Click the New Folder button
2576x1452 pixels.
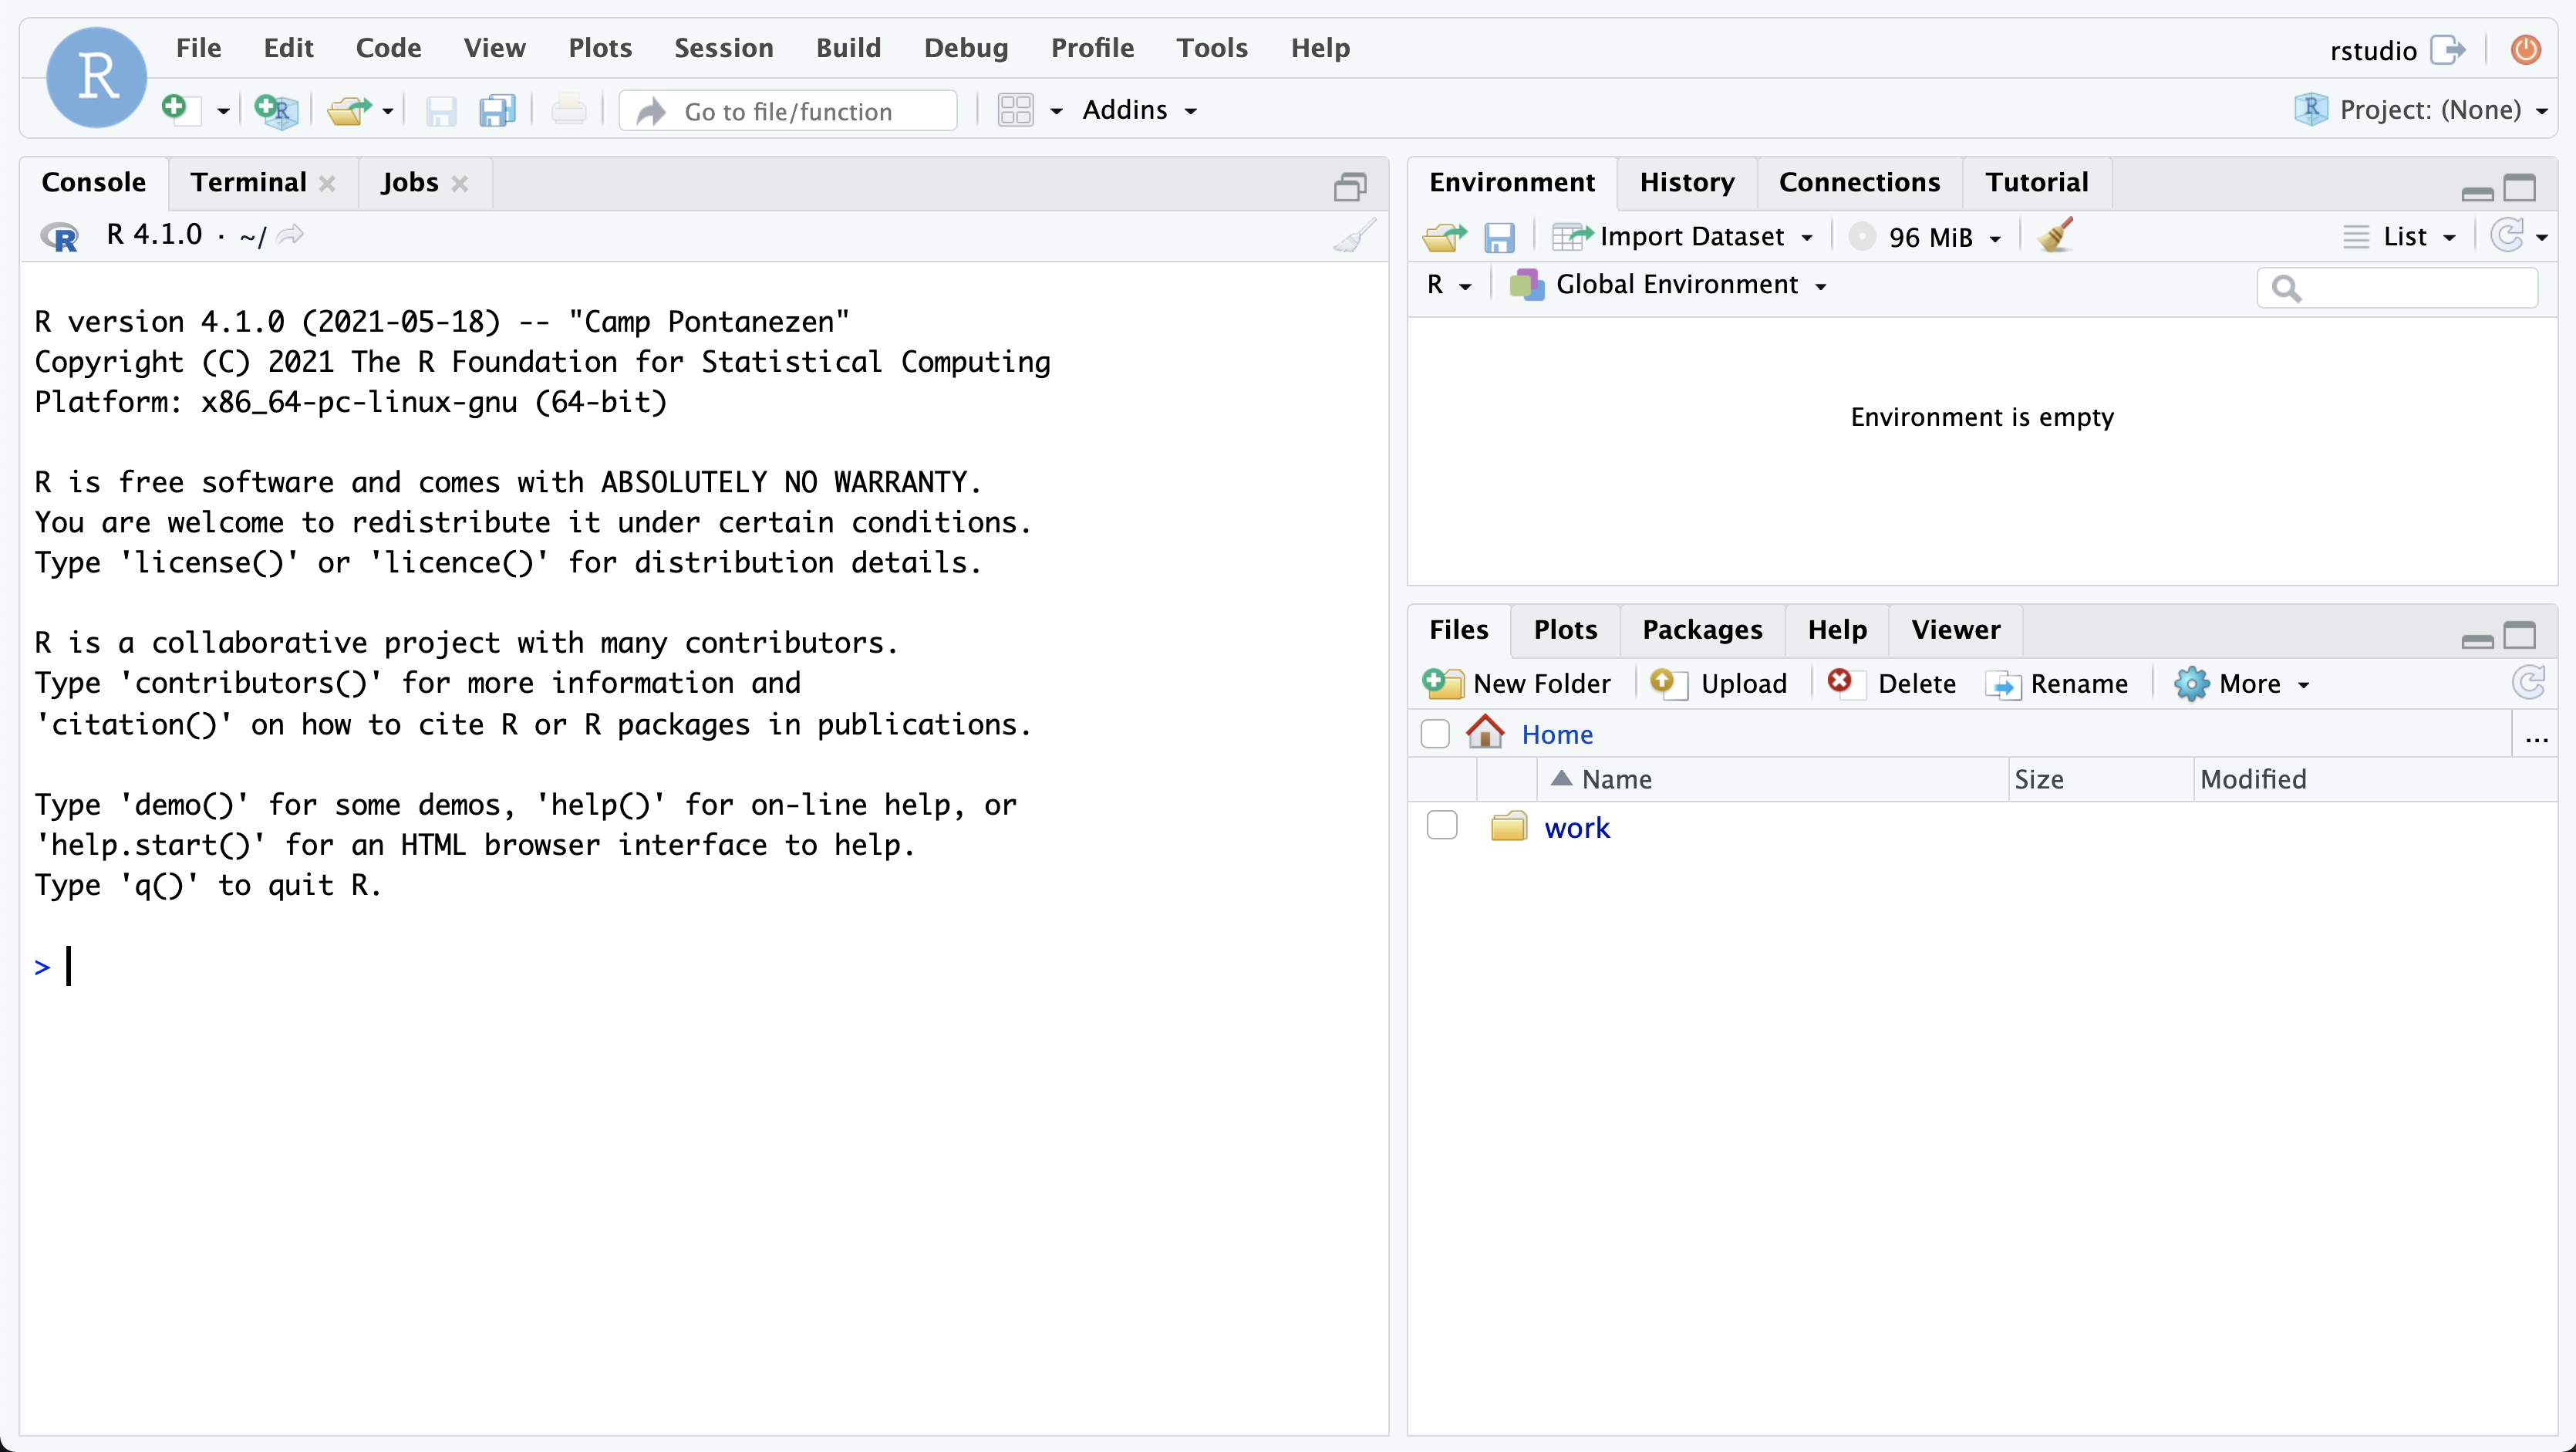click(x=1517, y=683)
